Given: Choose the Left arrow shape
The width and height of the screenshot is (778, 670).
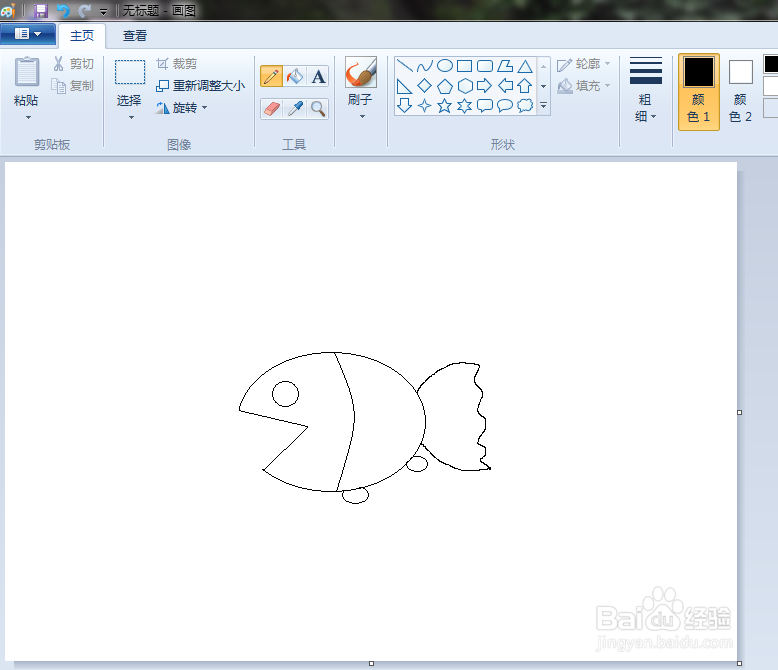Looking at the screenshot, I should (505, 86).
